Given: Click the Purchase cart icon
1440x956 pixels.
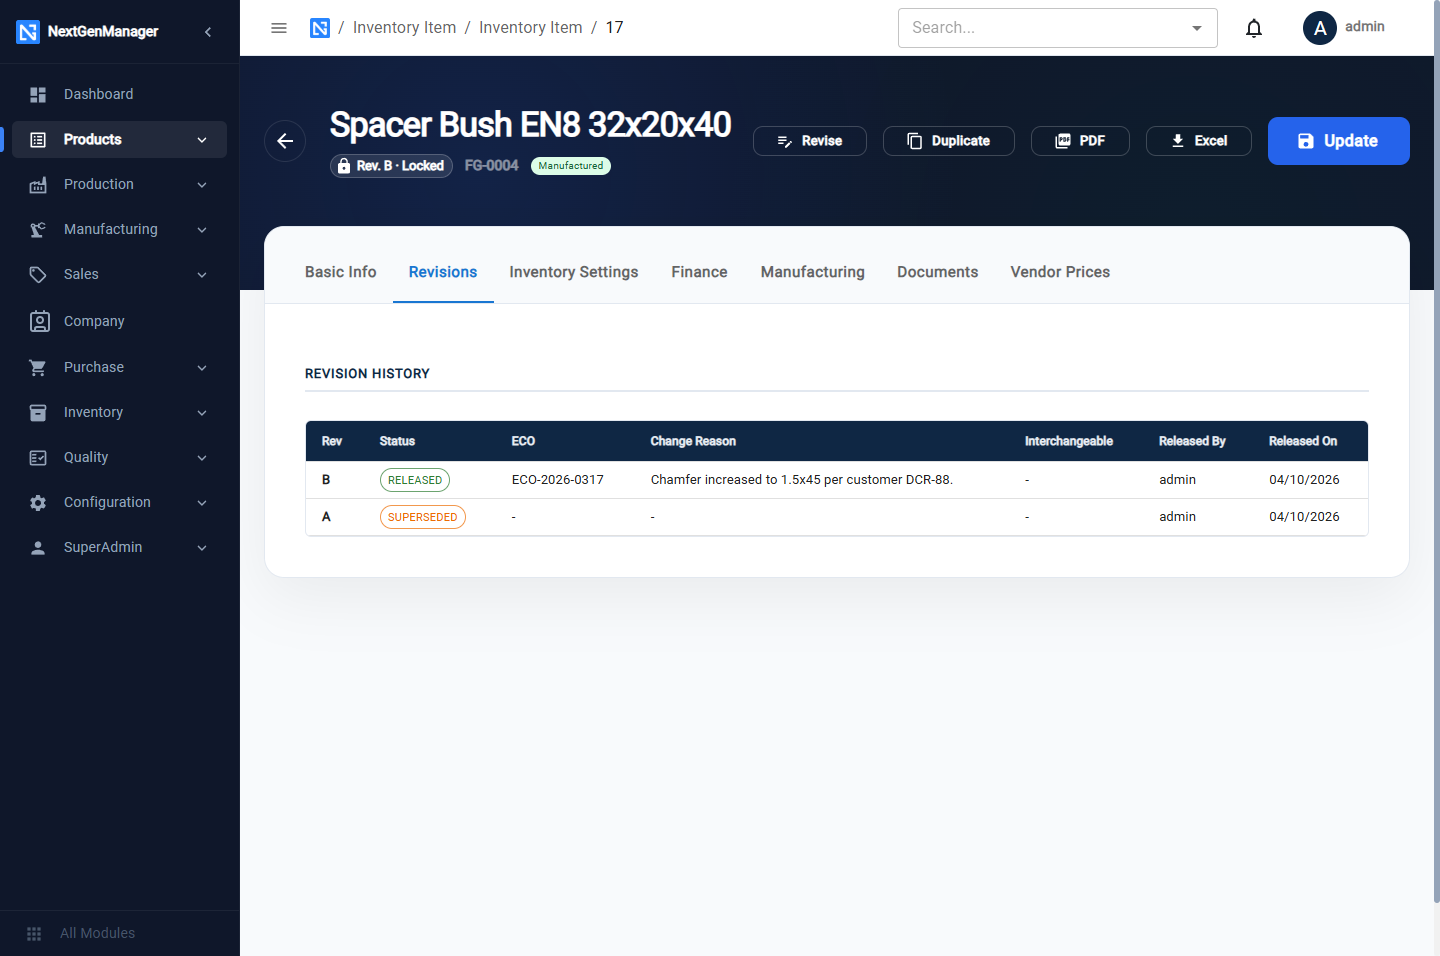Looking at the screenshot, I should pyautogui.click(x=38, y=367).
